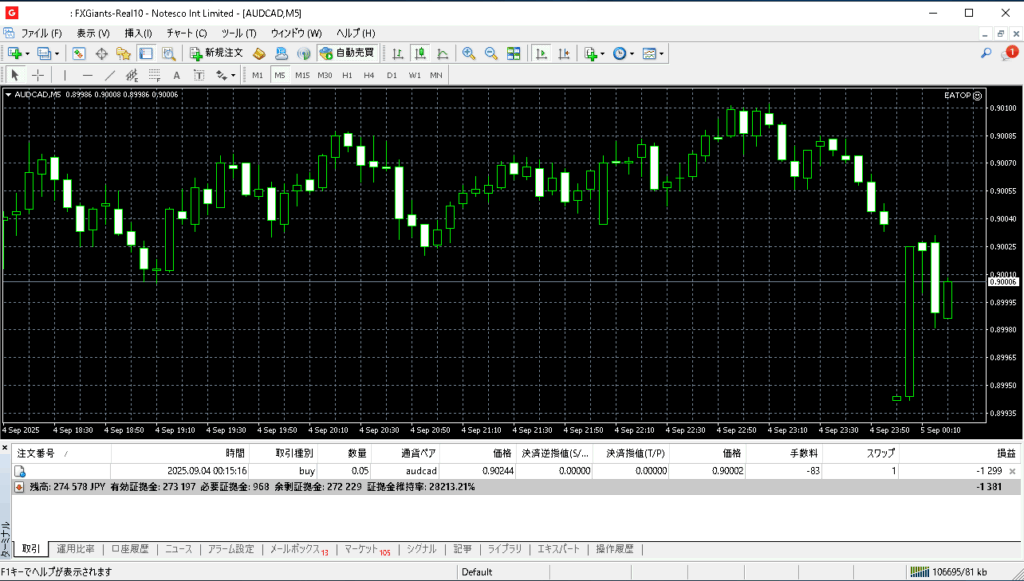Switch chart to candlestick display
The height and width of the screenshot is (581, 1024).
pos(420,53)
